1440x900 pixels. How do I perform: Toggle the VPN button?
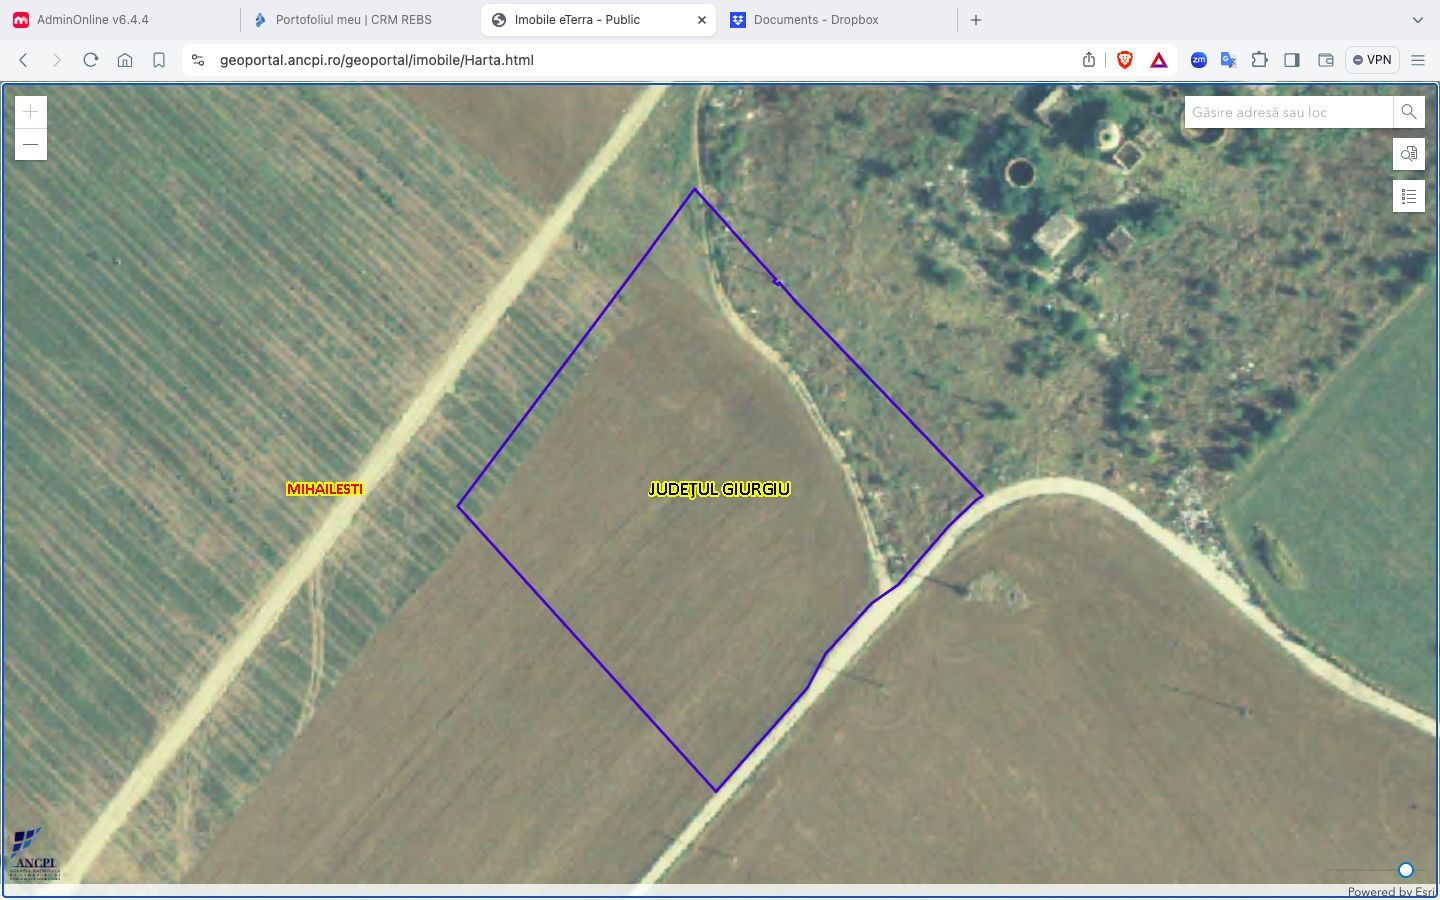coord(1372,60)
